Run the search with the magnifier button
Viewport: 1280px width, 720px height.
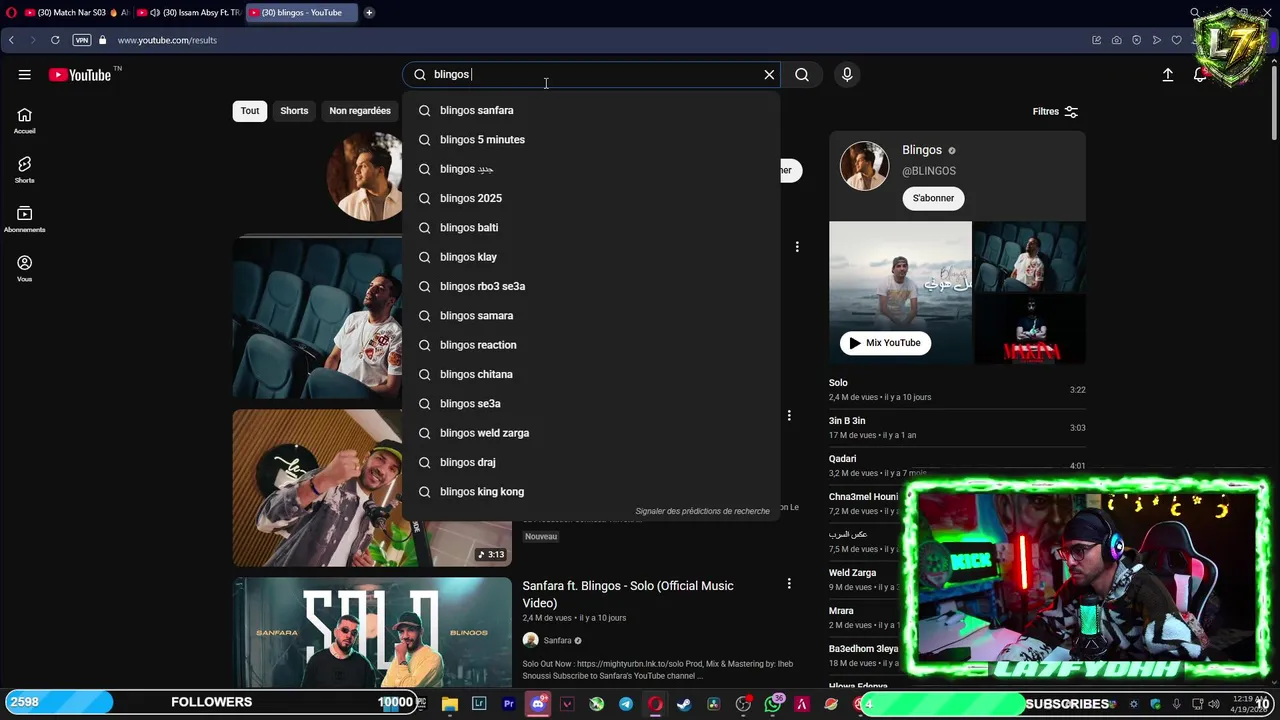802,75
